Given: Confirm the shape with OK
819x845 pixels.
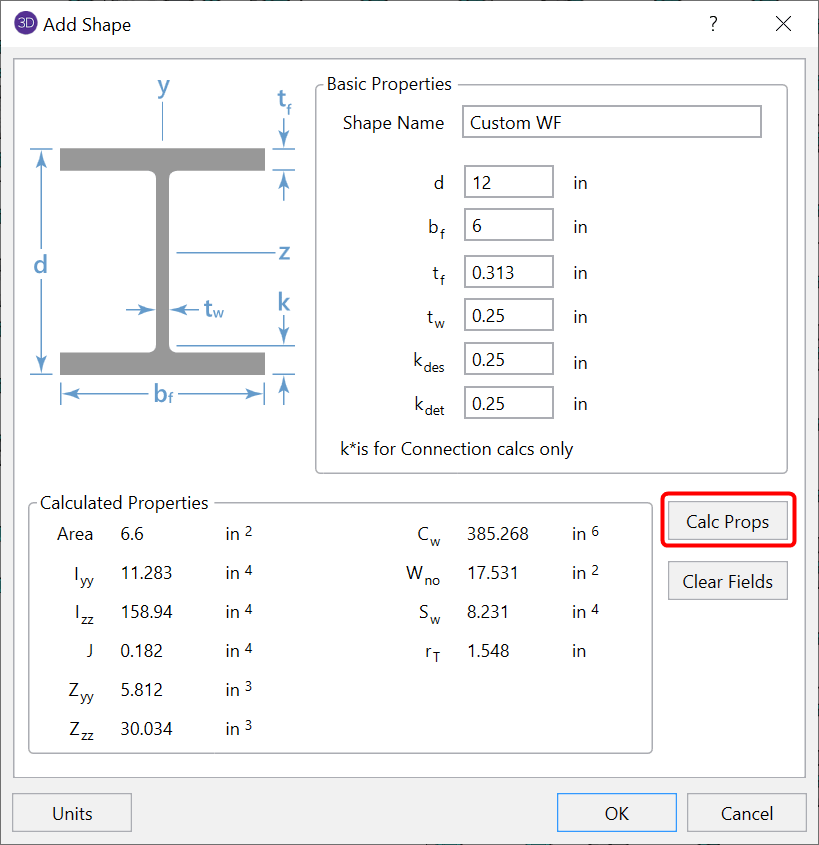Looking at the screenshot, I should point(616,812).
